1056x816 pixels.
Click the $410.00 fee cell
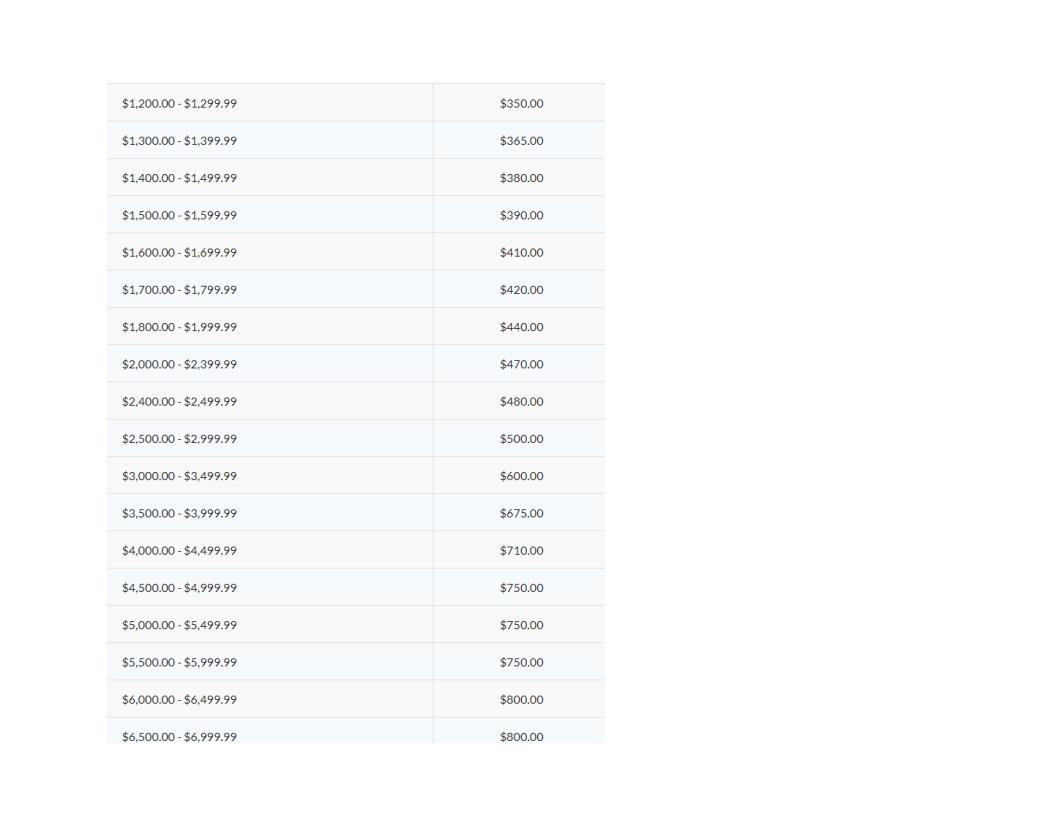coord(521,252)
